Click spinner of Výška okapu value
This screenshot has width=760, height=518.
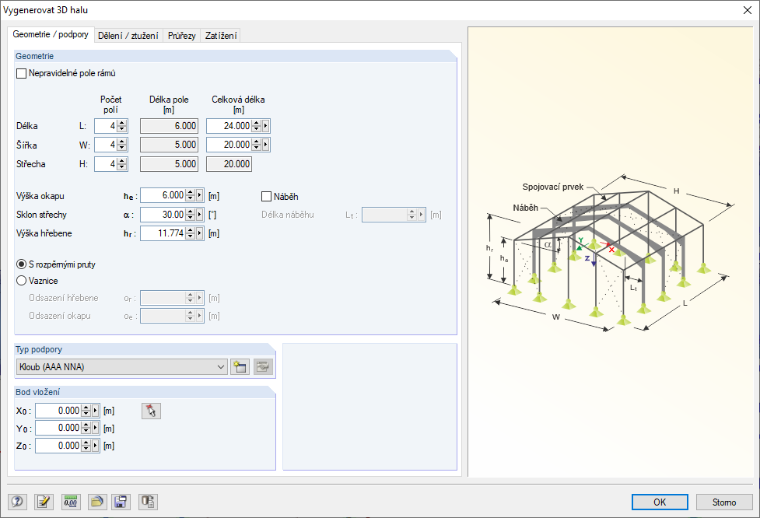tap(190, 195)
